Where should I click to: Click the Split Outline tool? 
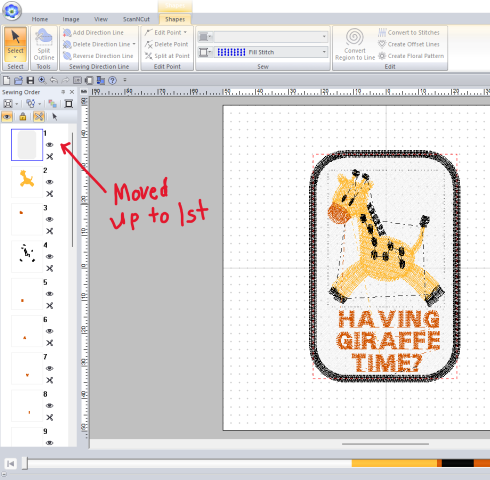click(x=44, y=44)
